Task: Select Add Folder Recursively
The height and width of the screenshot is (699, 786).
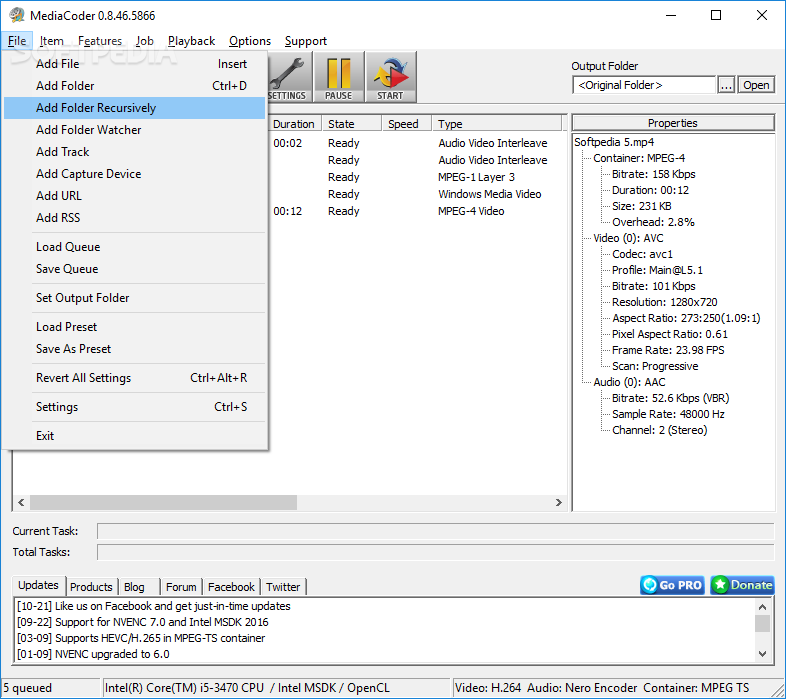Action: 134,108
